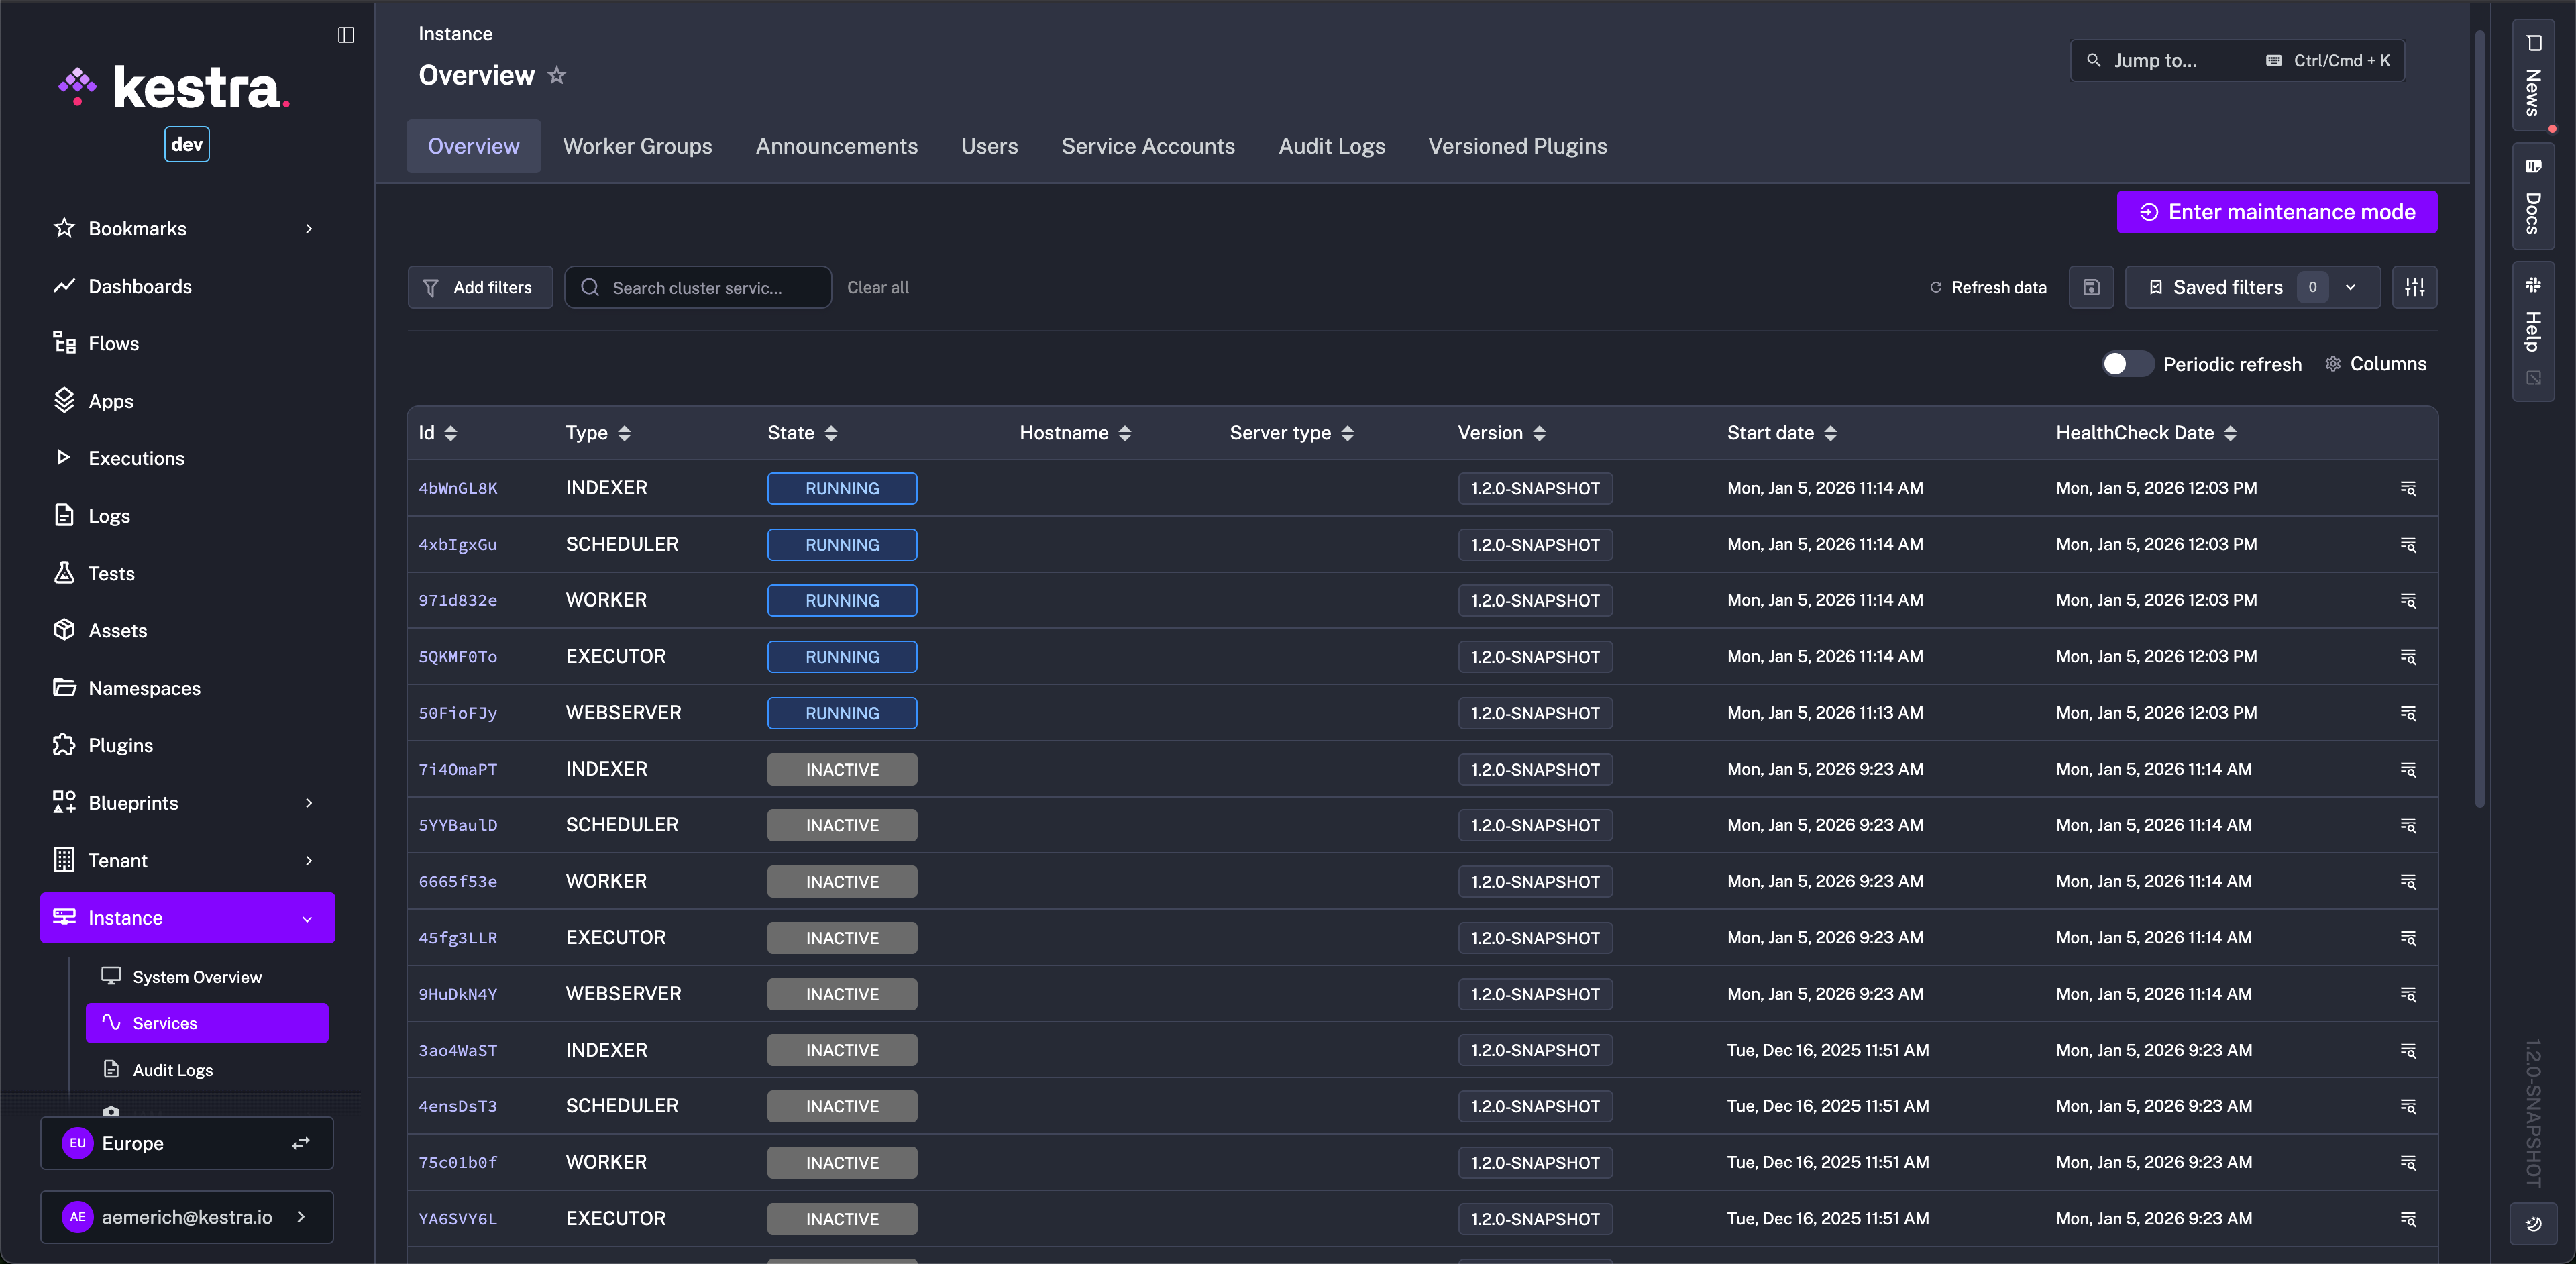The image size is (2576, 1264).
Task: Click the save filter icon beside search
Action: [2090, 287]
